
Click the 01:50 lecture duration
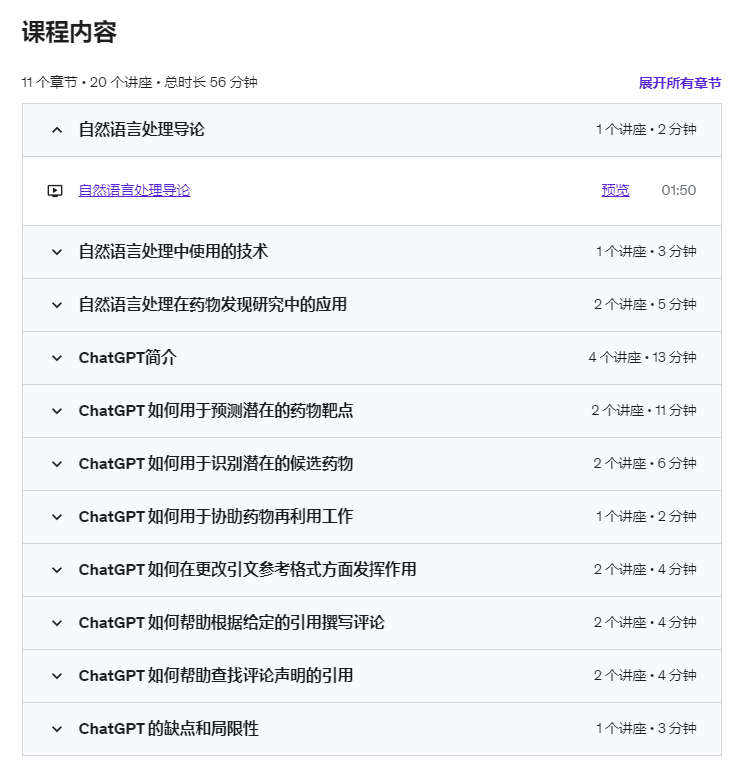coord(679,190)
